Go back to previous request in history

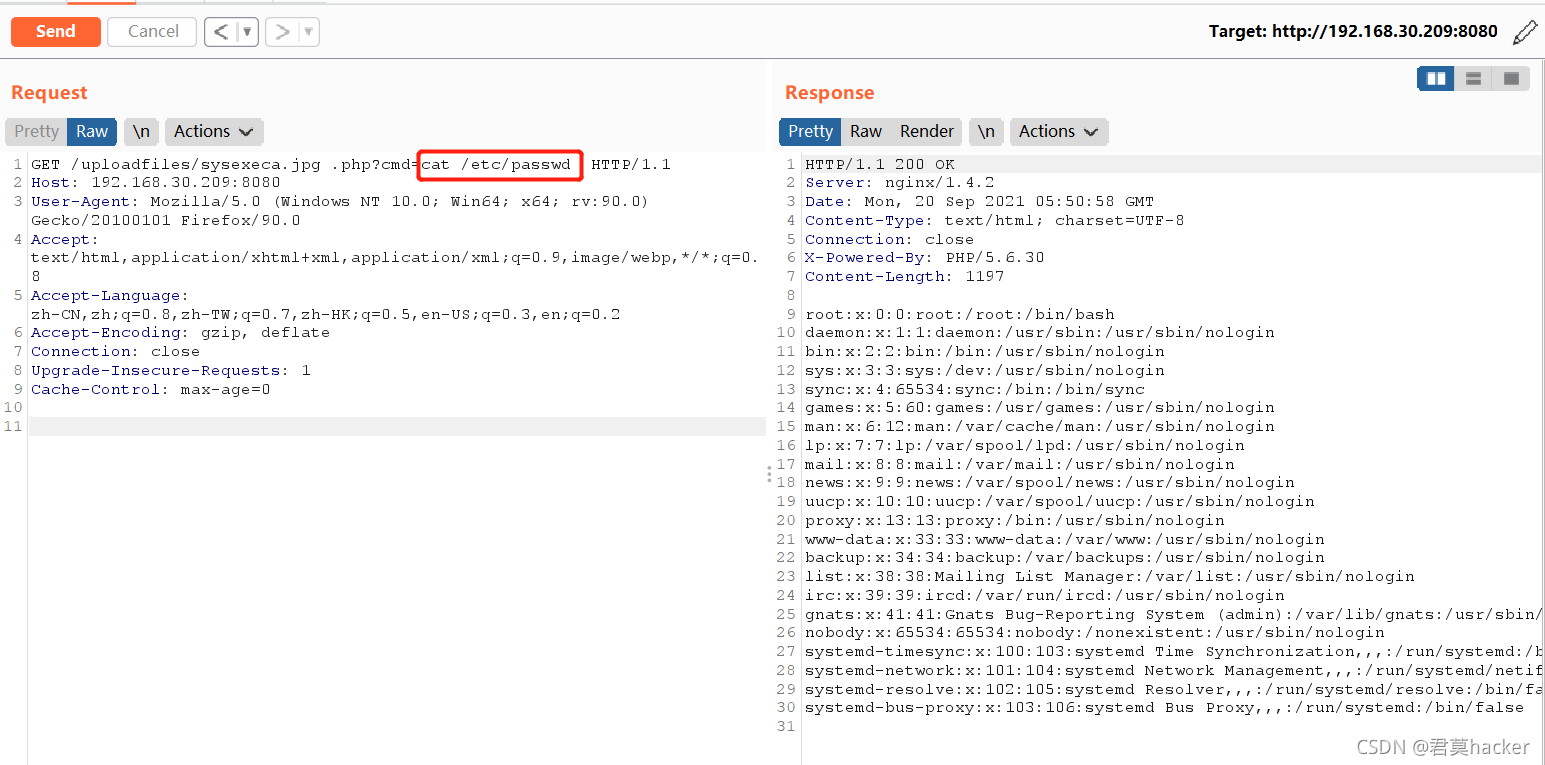point(221,32)
